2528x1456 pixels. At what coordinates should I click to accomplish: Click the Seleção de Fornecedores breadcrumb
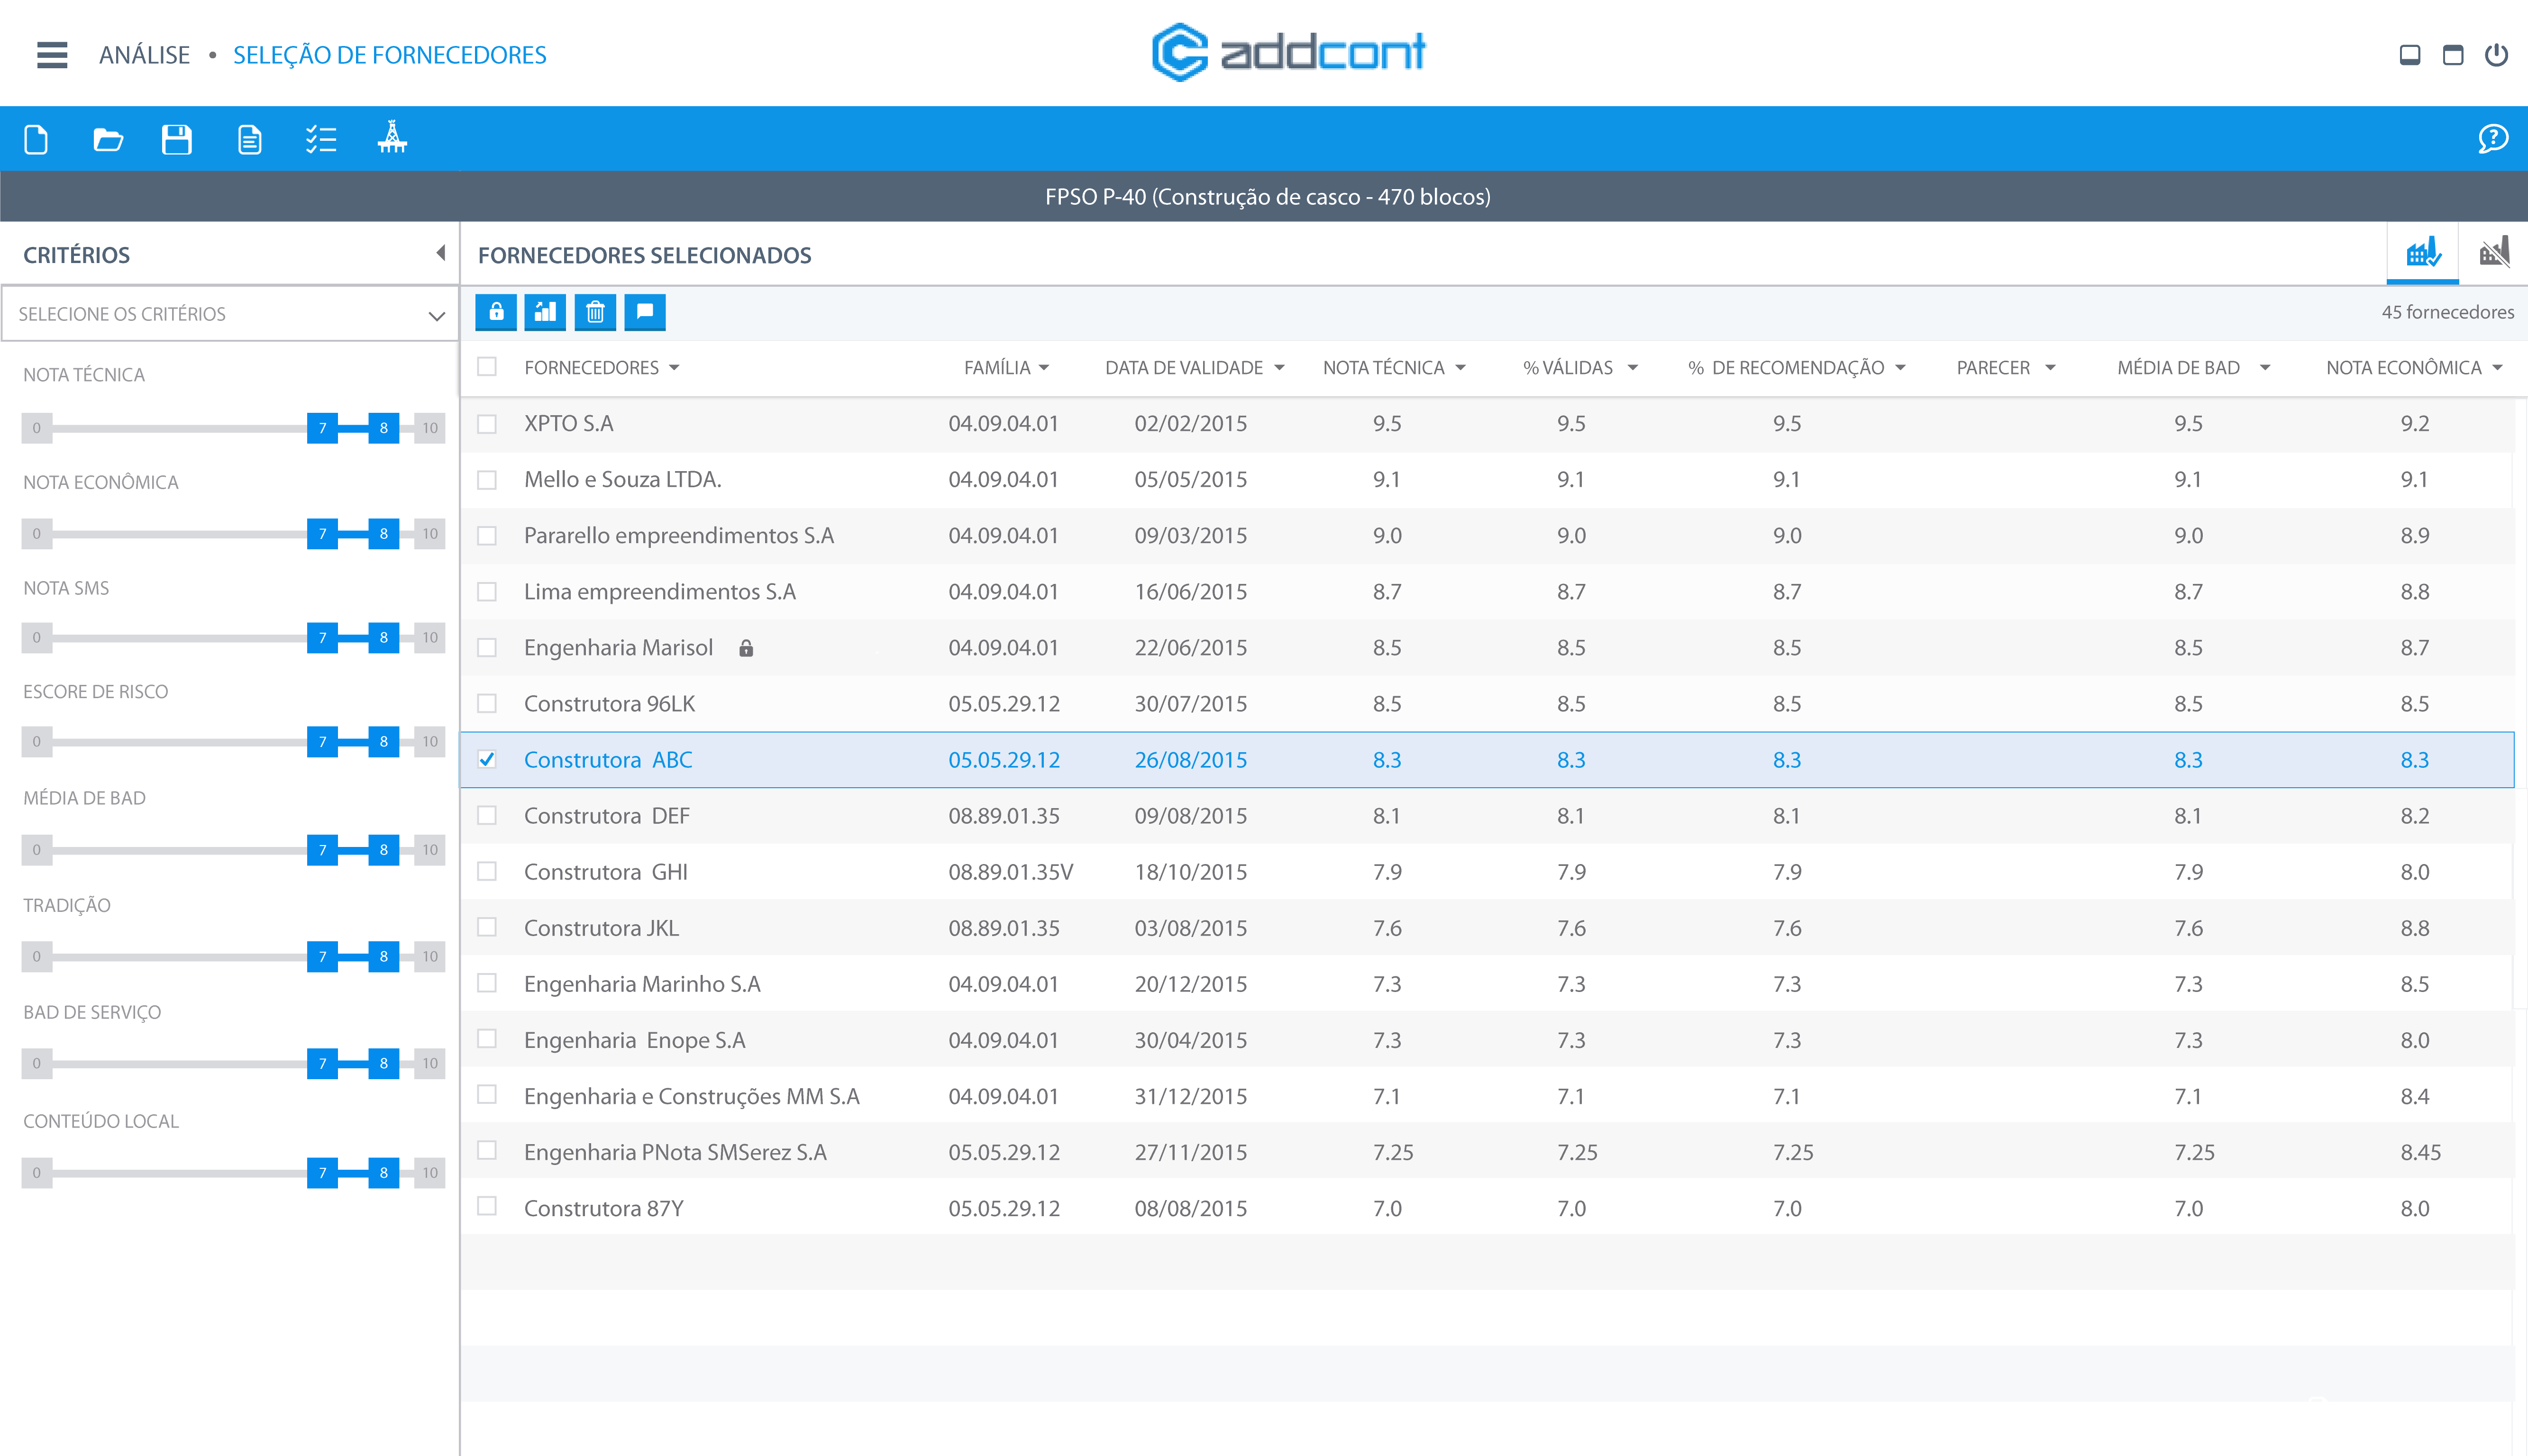coord(390,55)
